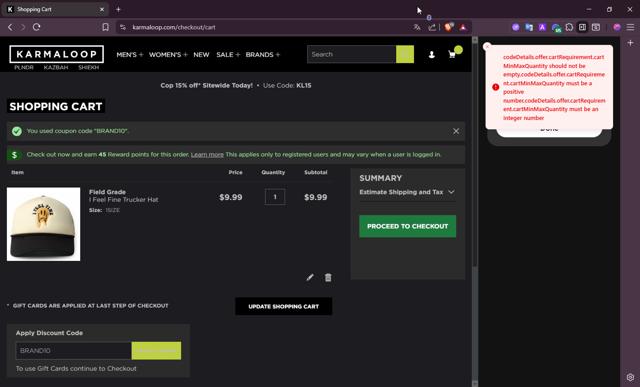This screenshot has width=640, height=387.
Task: Click the KL15 promo code text
Action: coord(304,85)
